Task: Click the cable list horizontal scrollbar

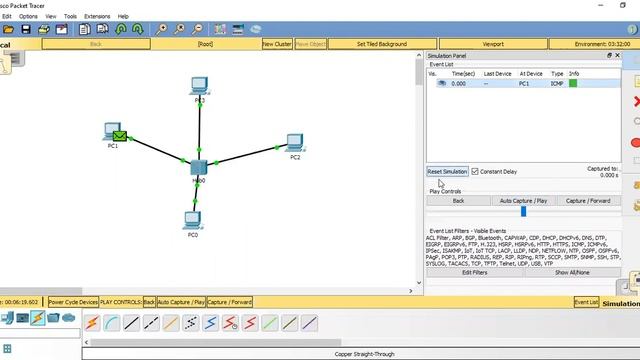Action: pyautogui.click(x=216, y=342)
